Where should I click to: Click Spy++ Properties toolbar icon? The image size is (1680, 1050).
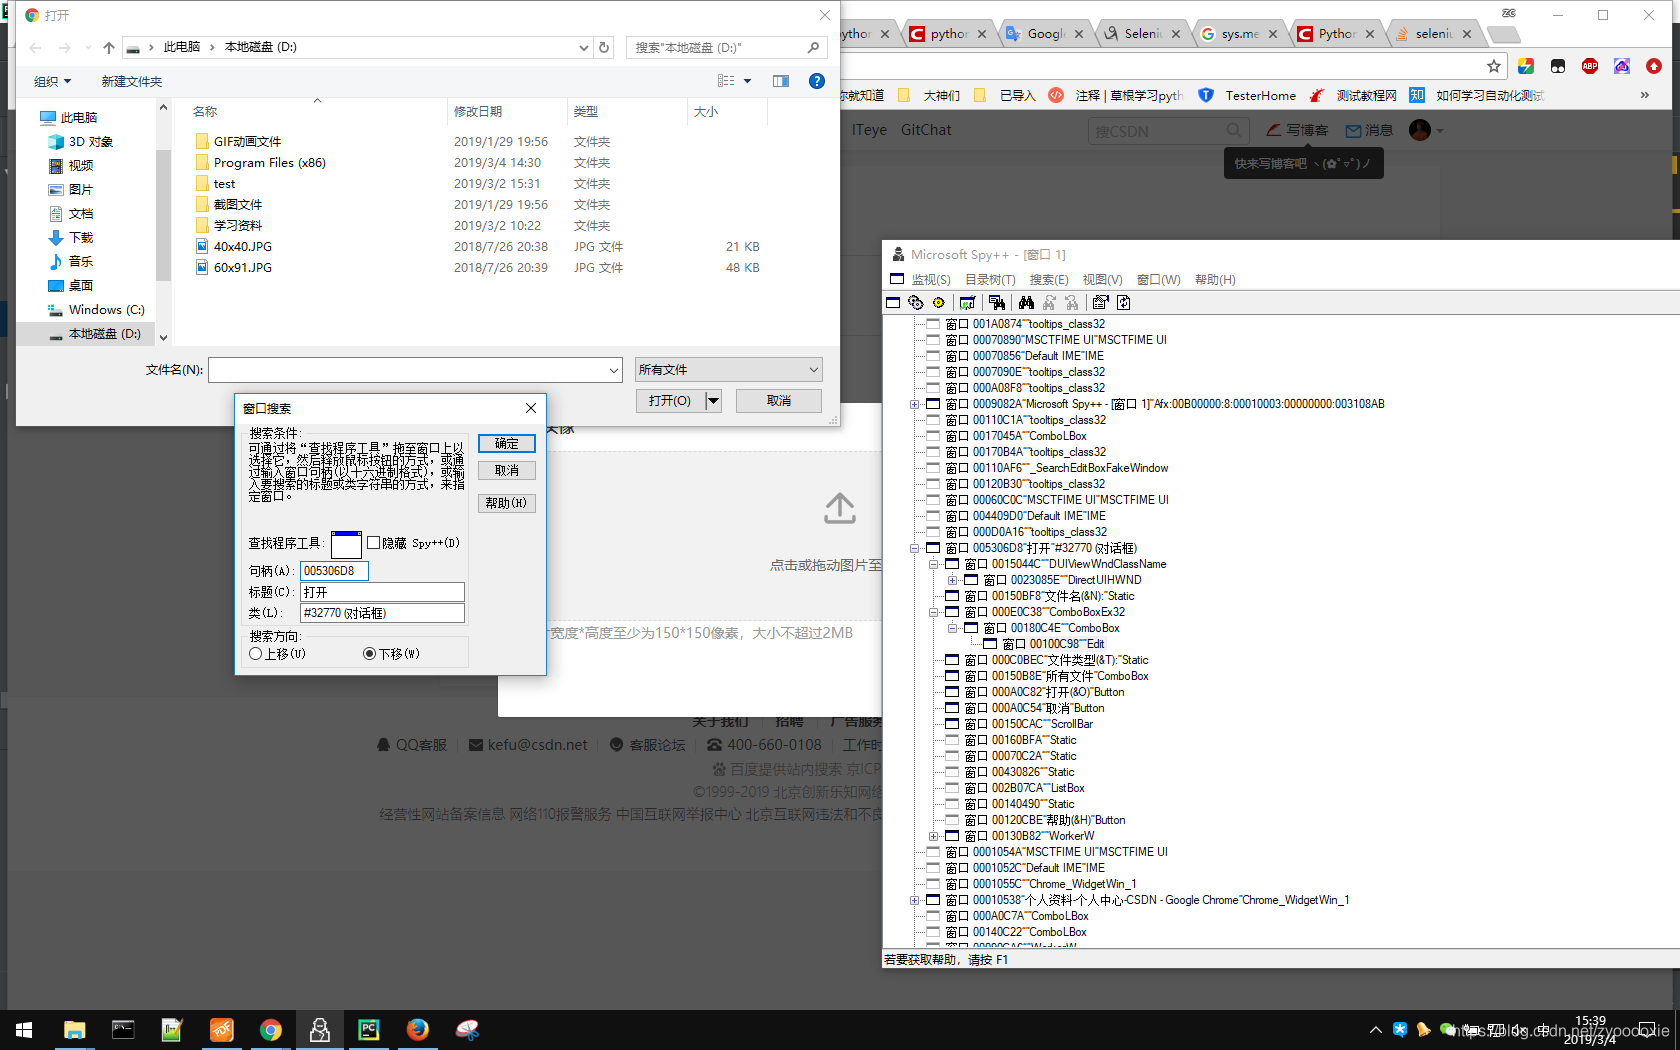1101,302
